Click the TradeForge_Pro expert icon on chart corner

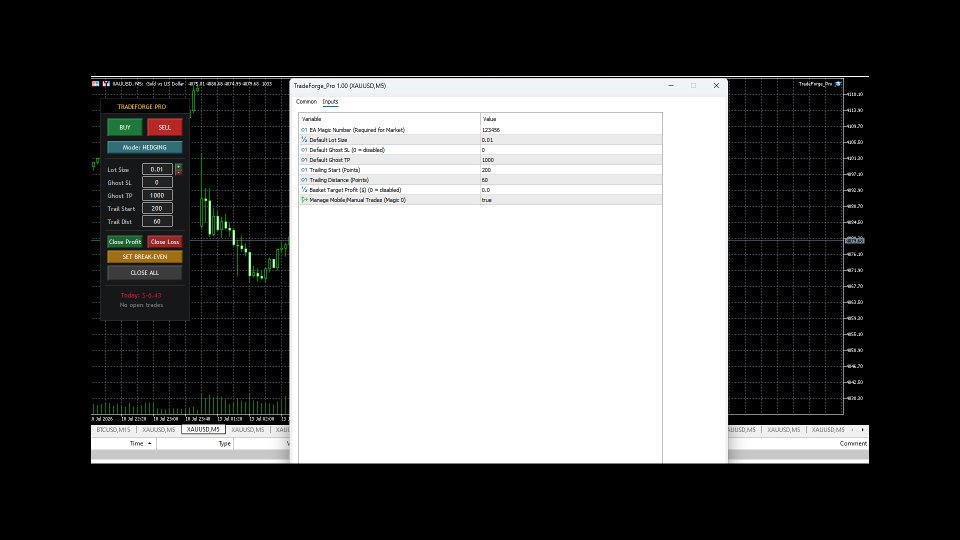click(x=838, y=84)
